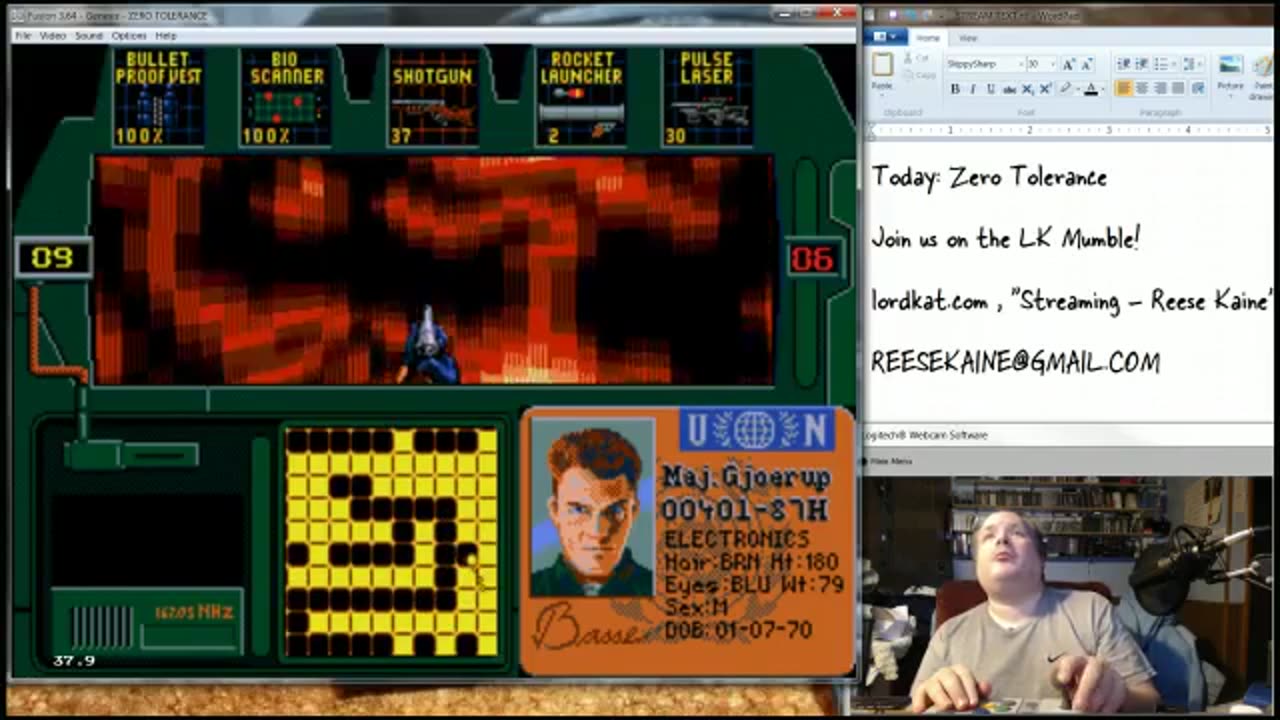Click the bullet list icon
This screenshot has height=720, width=1280.
(x=1160, y=64)
